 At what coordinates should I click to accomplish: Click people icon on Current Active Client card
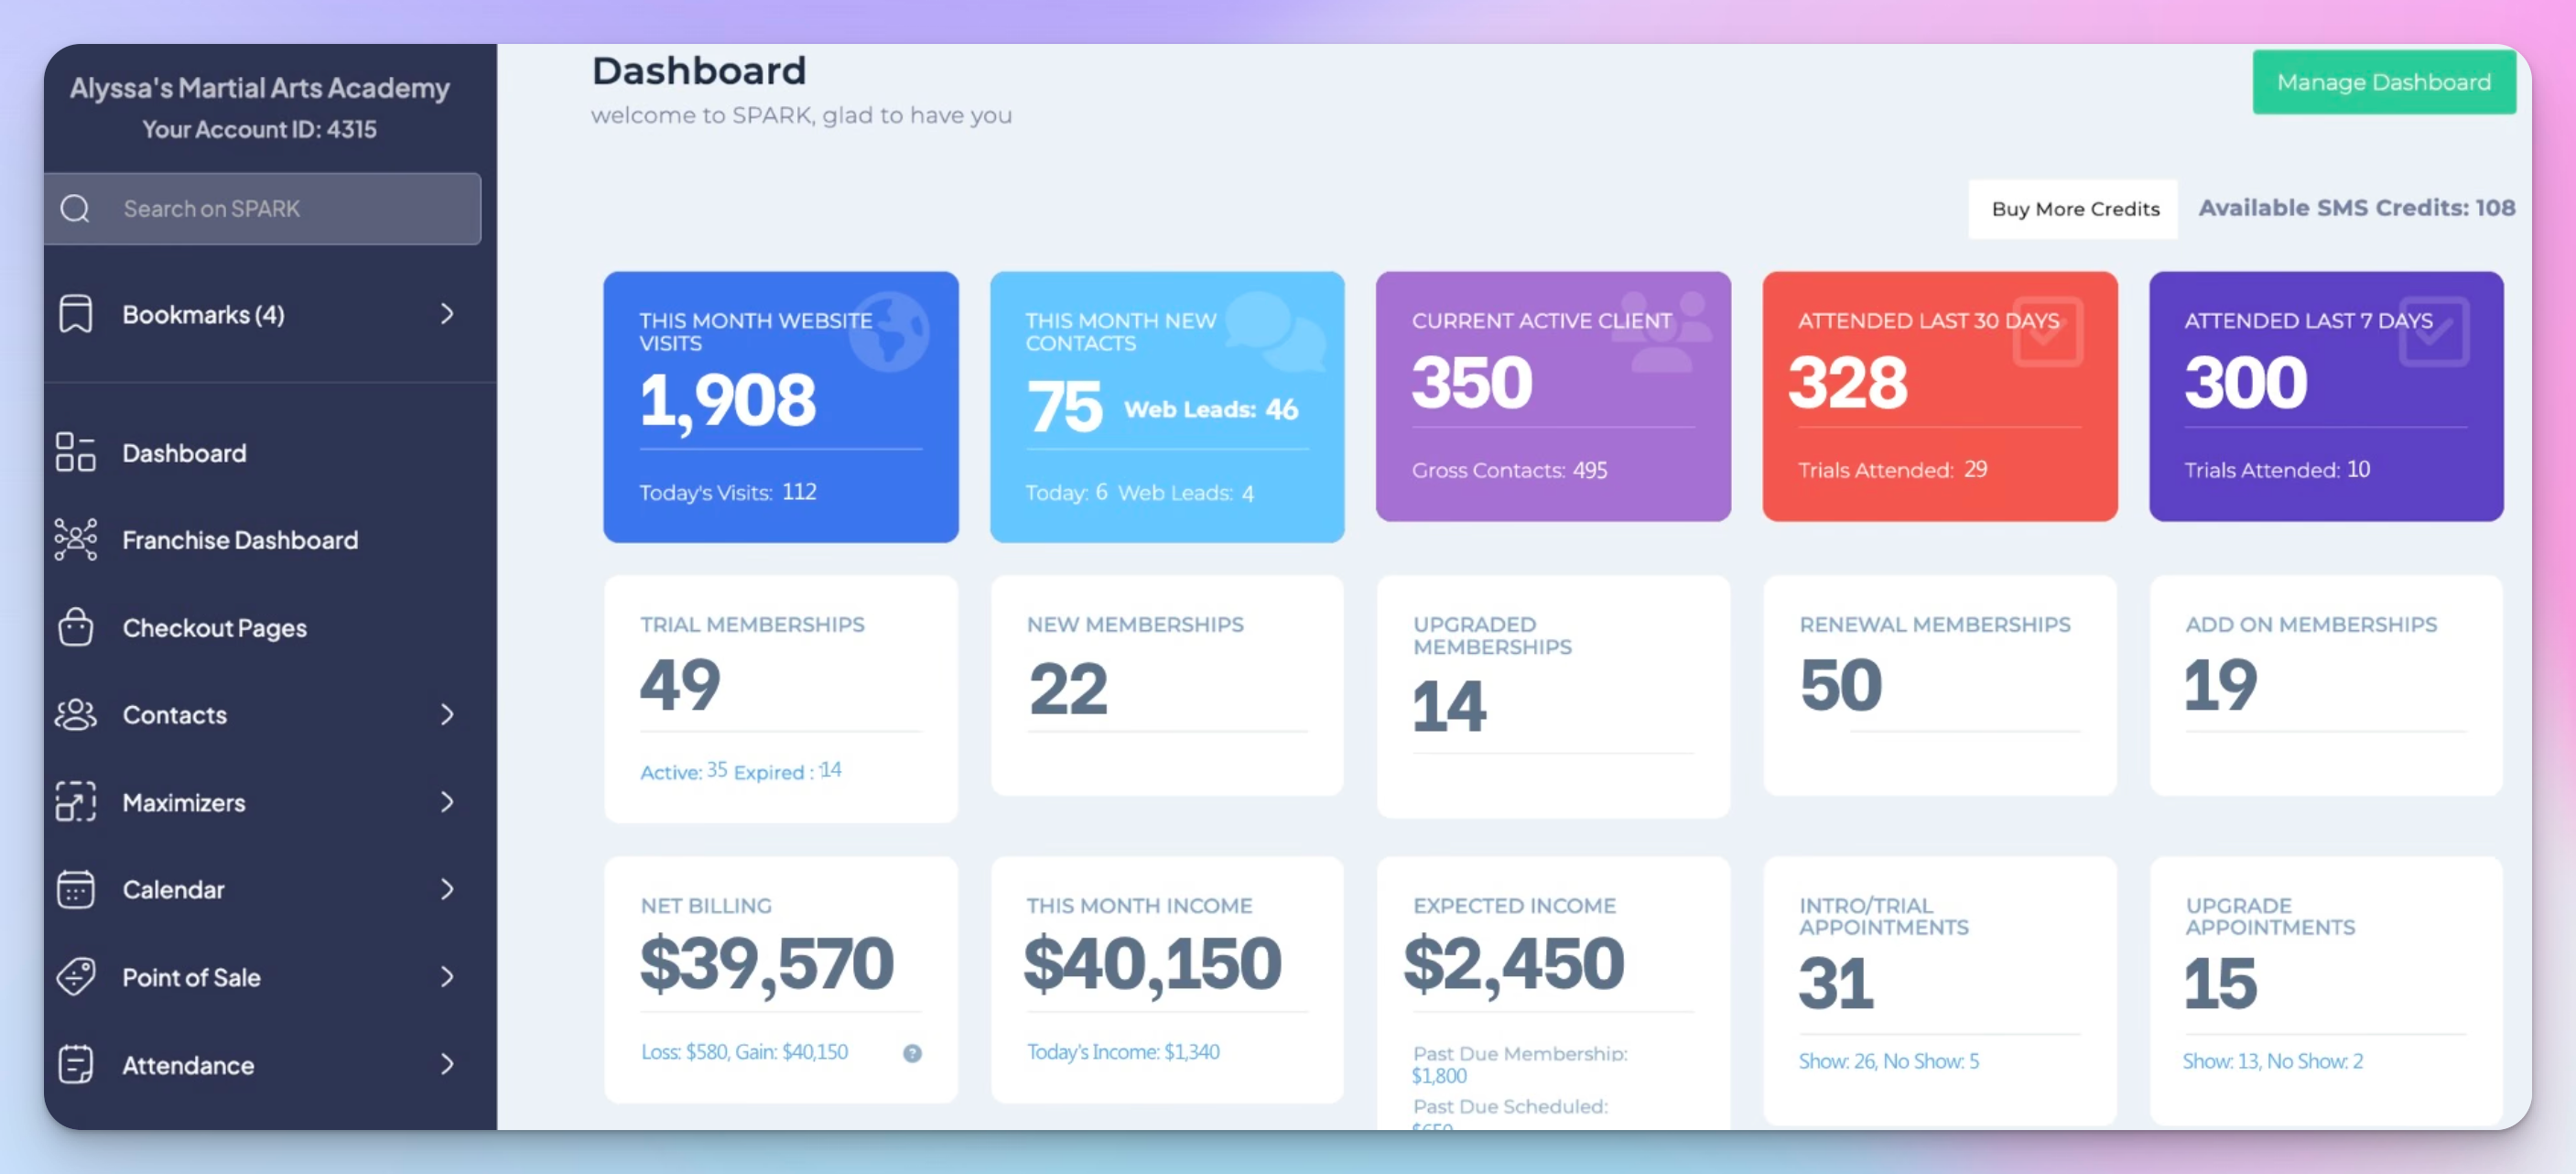tap(1662, 331)
